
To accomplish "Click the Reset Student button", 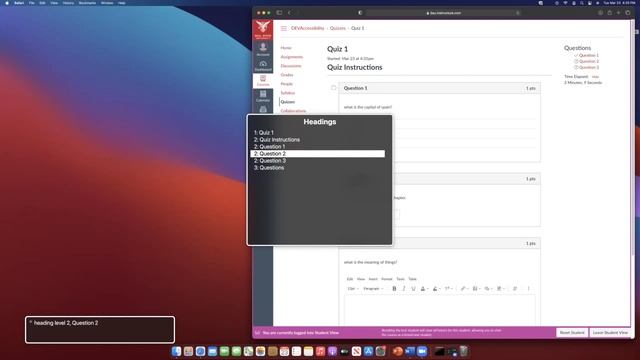I will 572,333.
